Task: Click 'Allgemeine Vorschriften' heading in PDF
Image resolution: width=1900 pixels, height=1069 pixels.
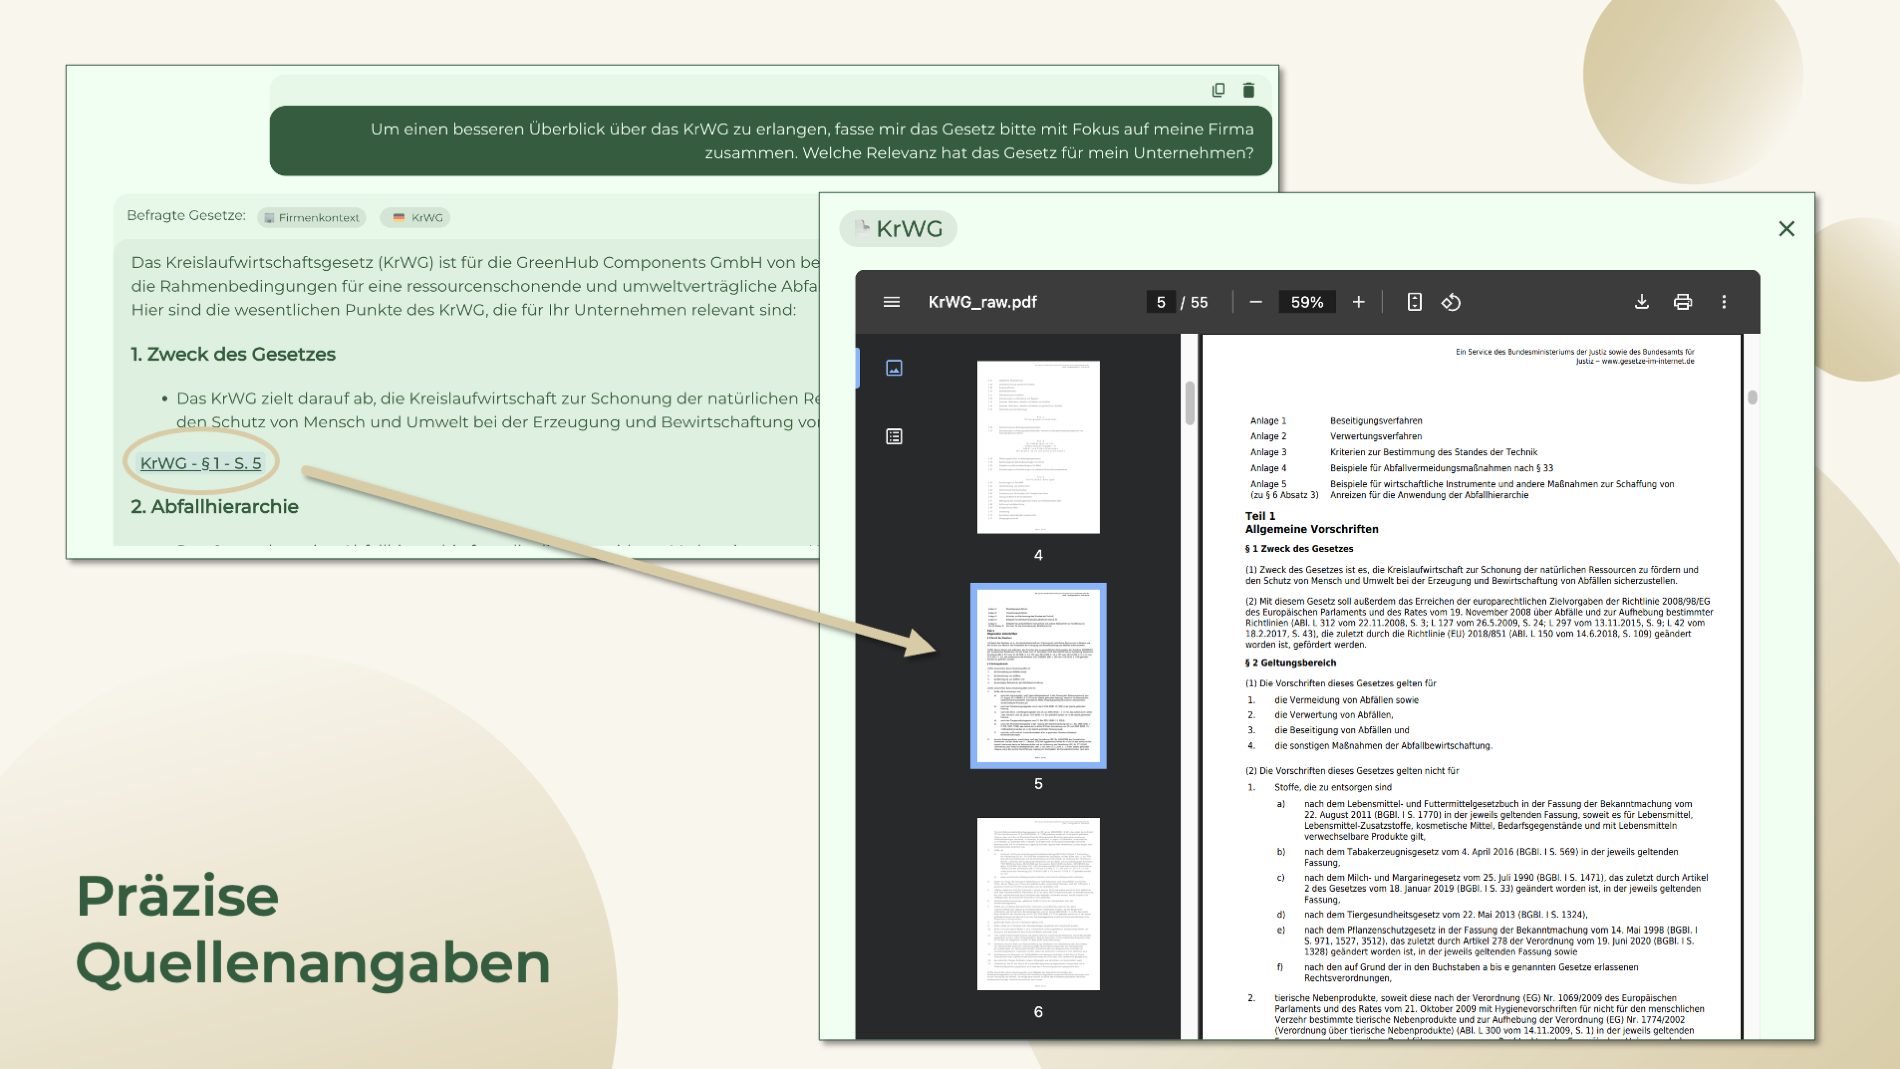Action: [1311, 529]
